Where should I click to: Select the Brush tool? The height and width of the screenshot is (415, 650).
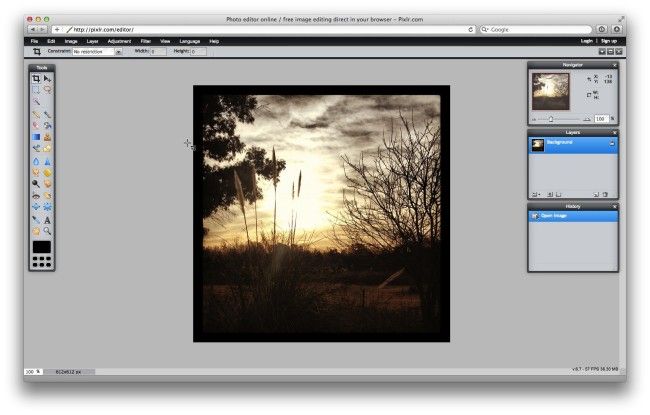click(48, 114)
